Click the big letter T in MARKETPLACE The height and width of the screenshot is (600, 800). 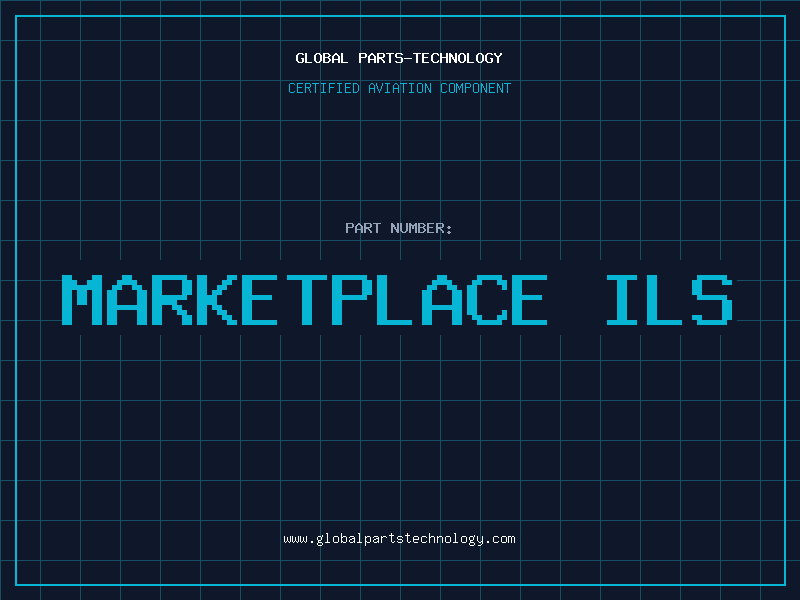click(x=304, y=300)
